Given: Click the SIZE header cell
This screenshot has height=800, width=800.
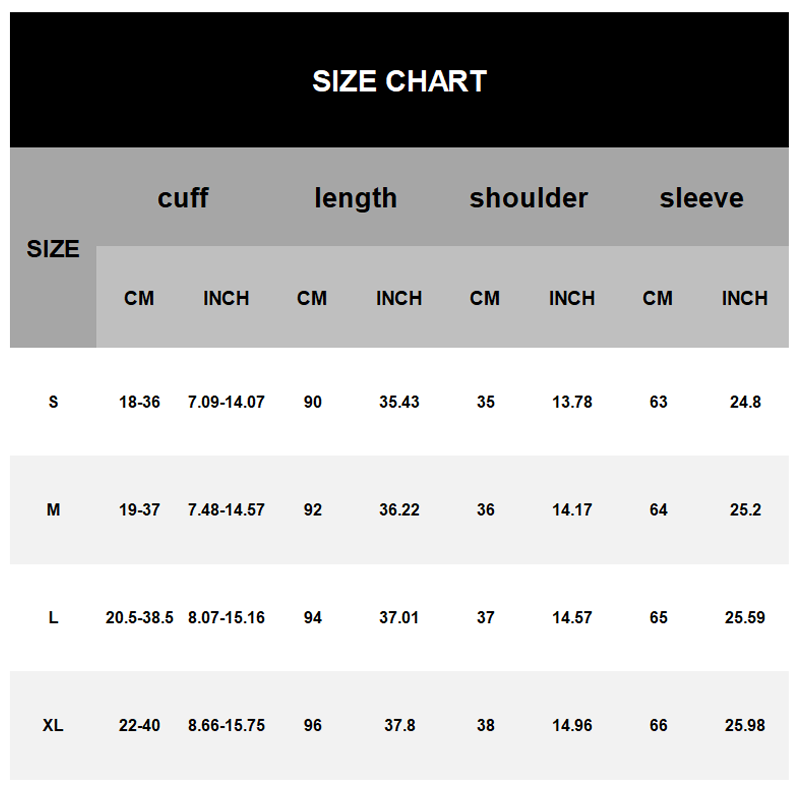Looking at the screenshot, I should 53,249.
